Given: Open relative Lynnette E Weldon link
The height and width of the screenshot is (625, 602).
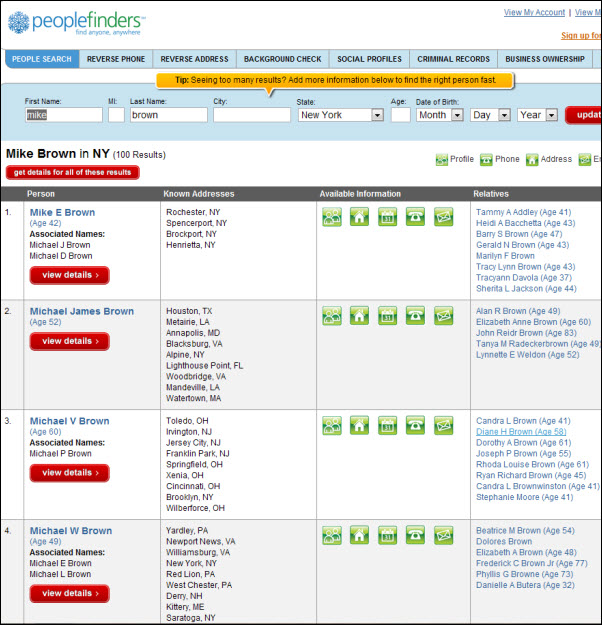Looking at the screenshot, I should click(527, 355).
